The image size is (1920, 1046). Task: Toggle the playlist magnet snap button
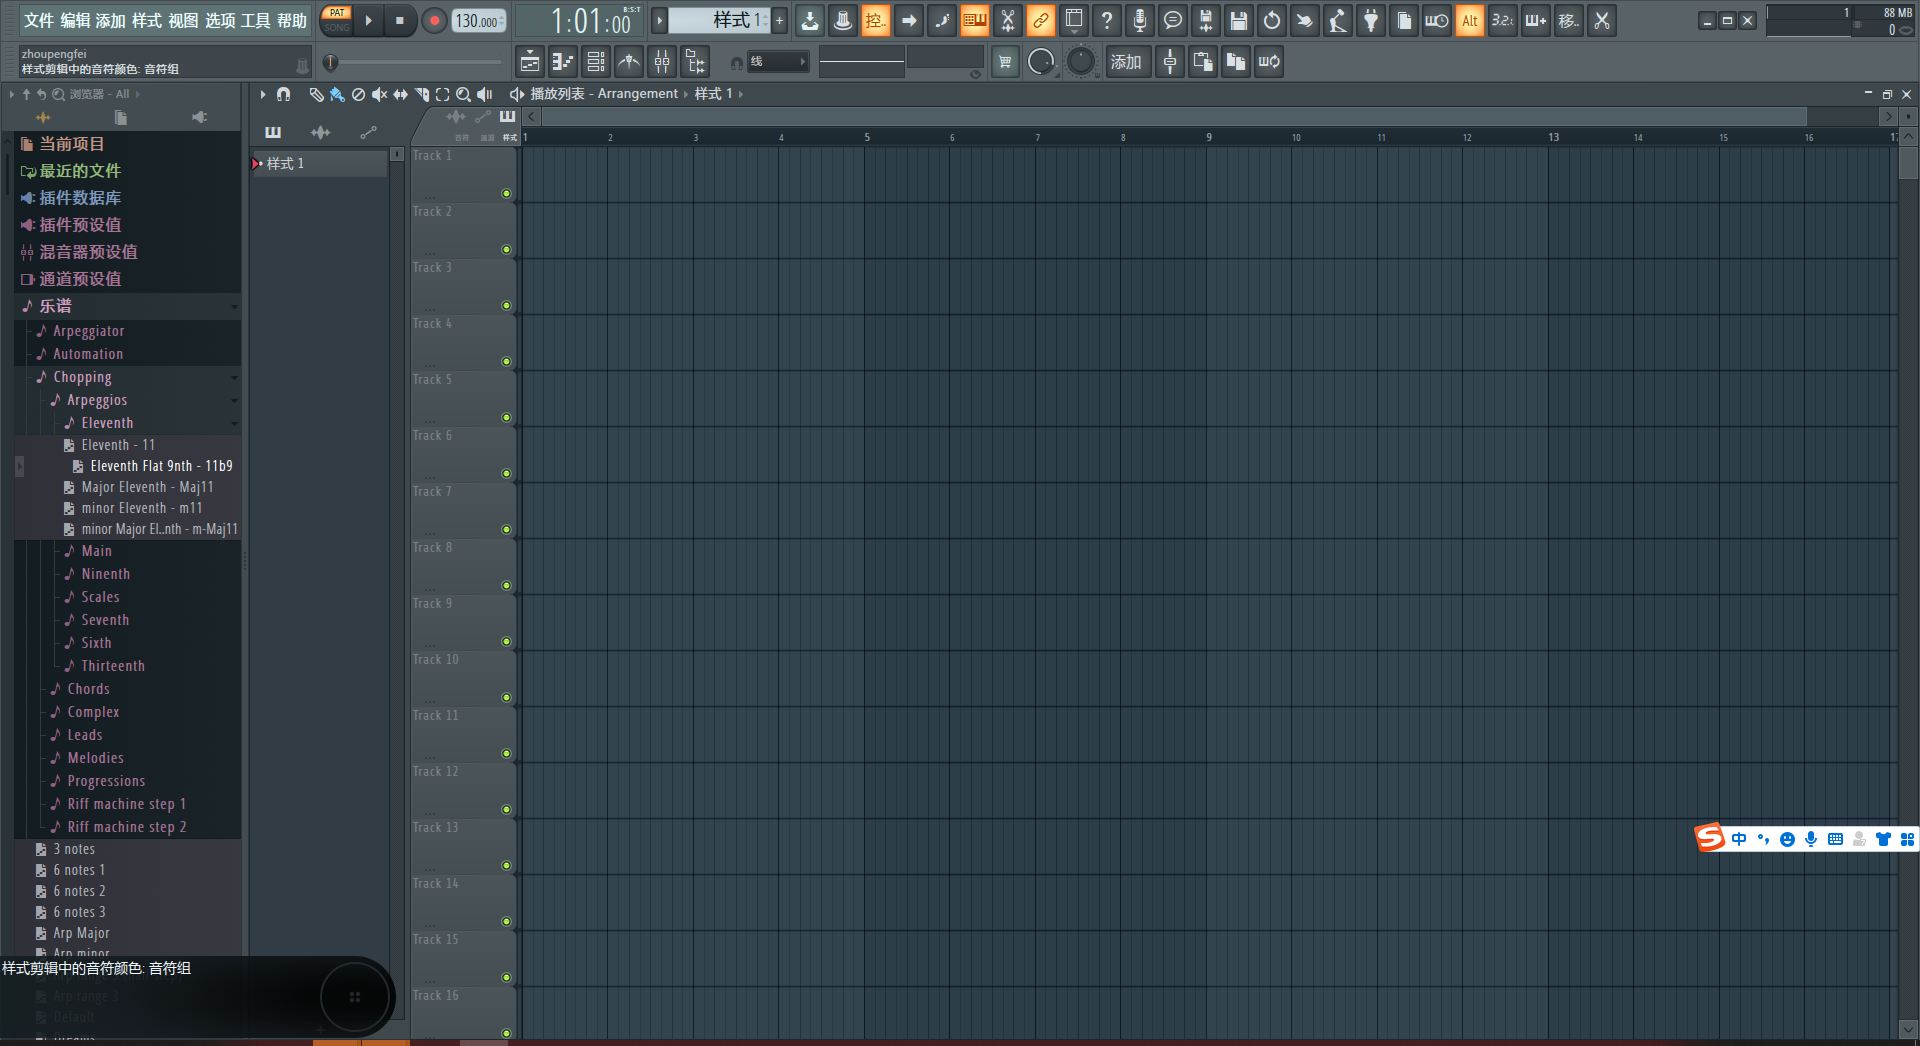(x=284, y=94)
